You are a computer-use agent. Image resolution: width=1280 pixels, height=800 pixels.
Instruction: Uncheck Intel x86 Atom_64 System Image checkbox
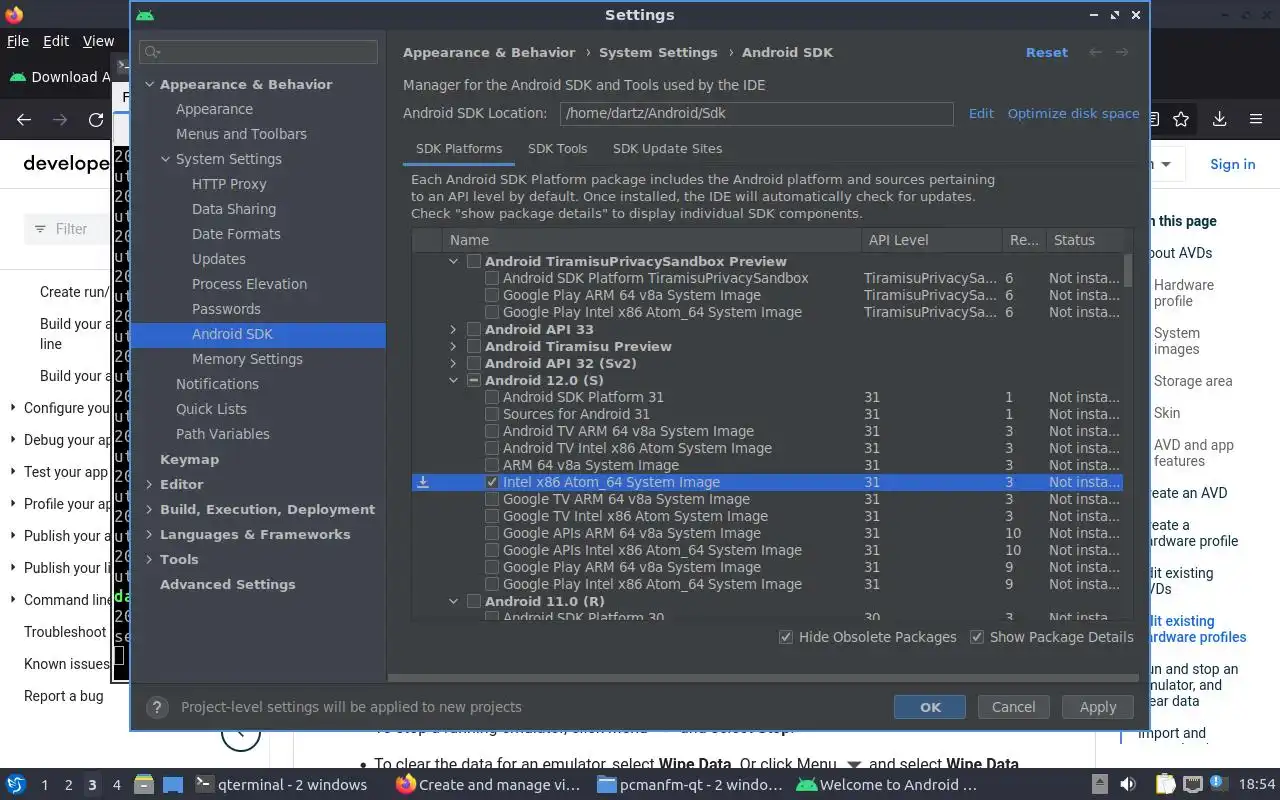click(x=492, y=482)
